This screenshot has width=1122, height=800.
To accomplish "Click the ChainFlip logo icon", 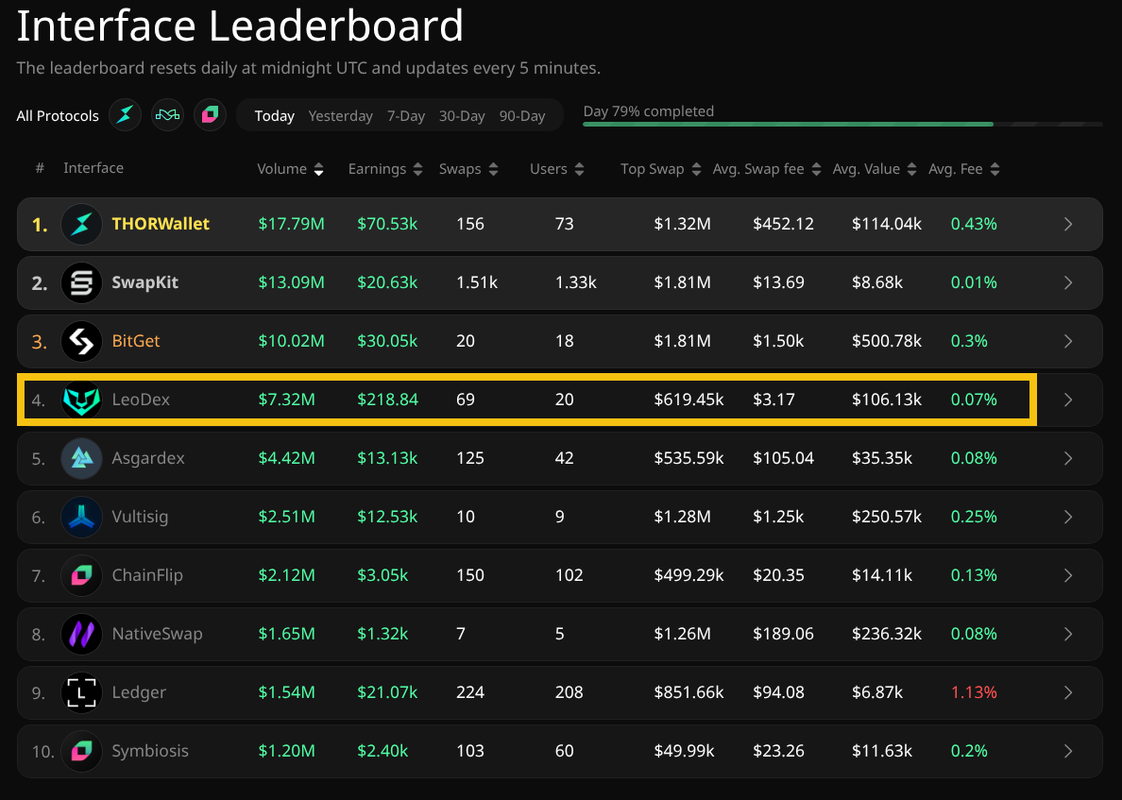I will point(81,575).
